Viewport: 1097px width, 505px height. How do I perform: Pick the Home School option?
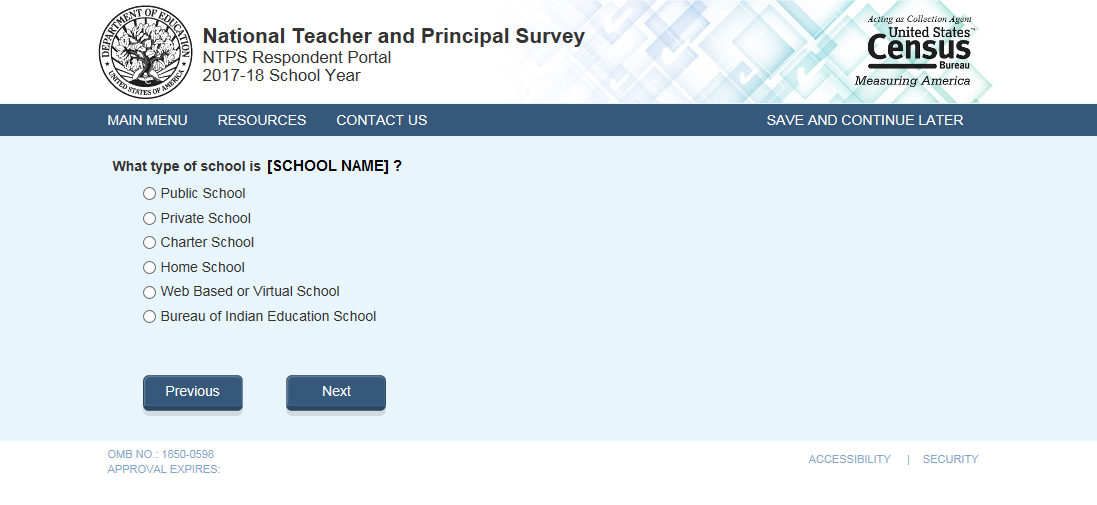point(150,267)
